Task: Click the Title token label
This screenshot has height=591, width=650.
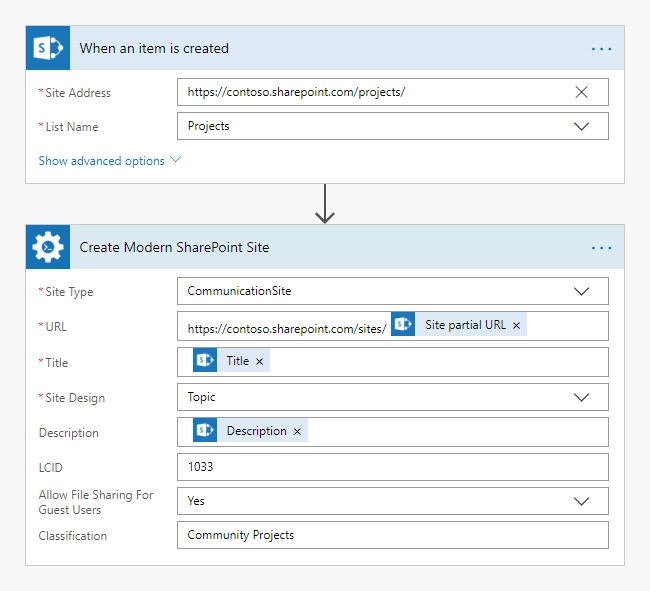Action: 238,361
